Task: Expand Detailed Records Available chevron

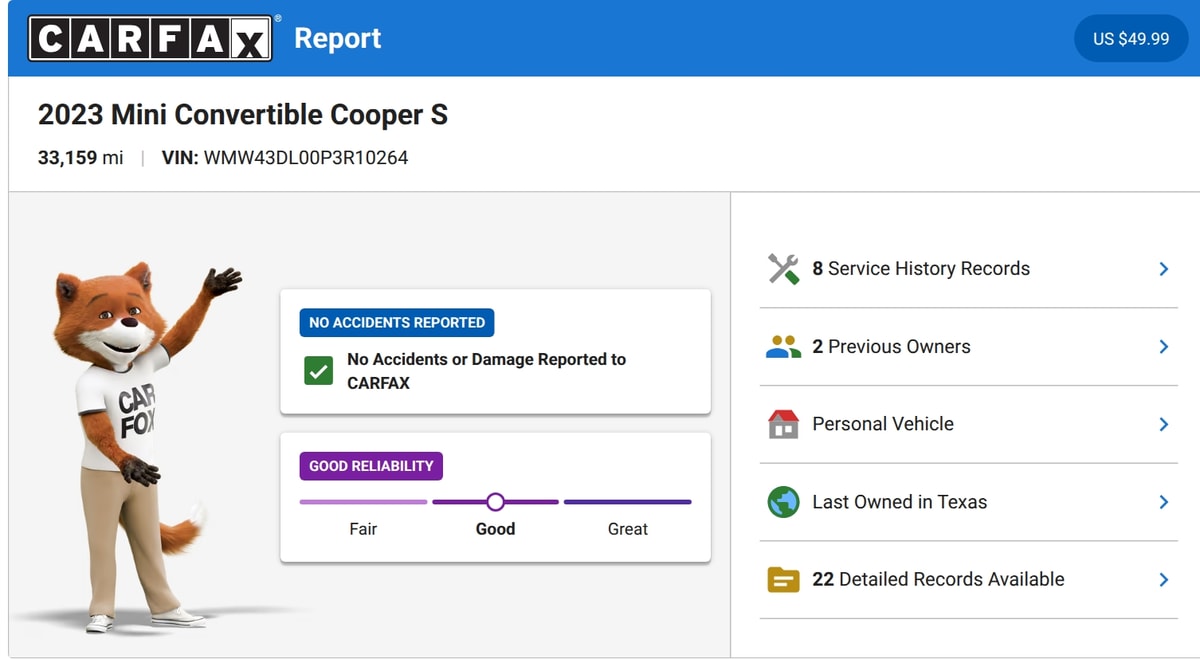Action: point(1163,579)
